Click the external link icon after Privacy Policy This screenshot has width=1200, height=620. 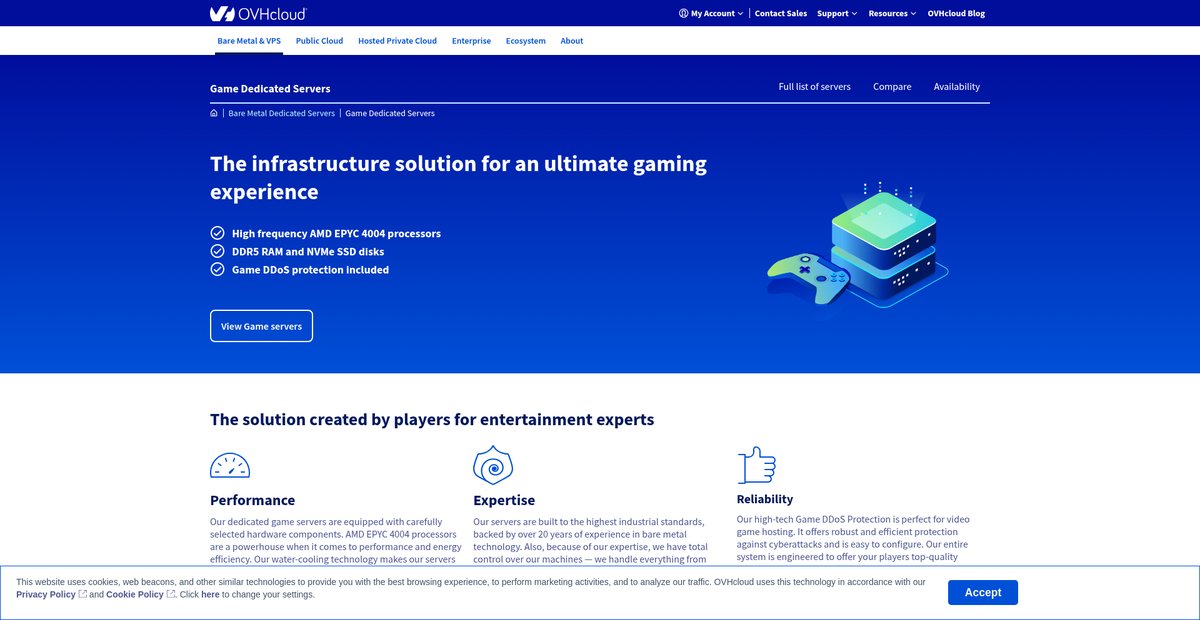(x=83, y=594)
